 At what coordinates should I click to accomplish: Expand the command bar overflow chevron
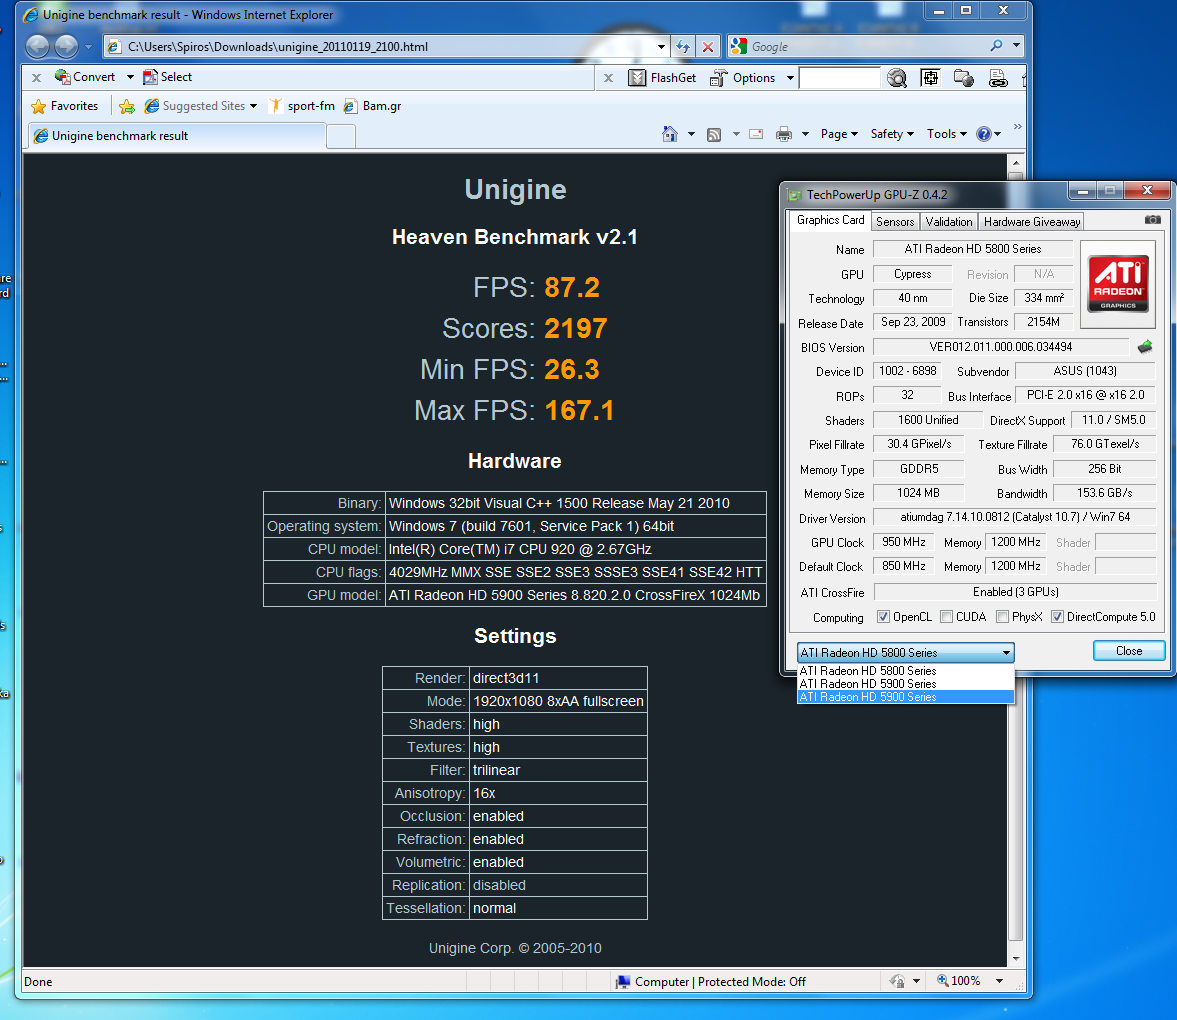click(x=1017, y=127)
